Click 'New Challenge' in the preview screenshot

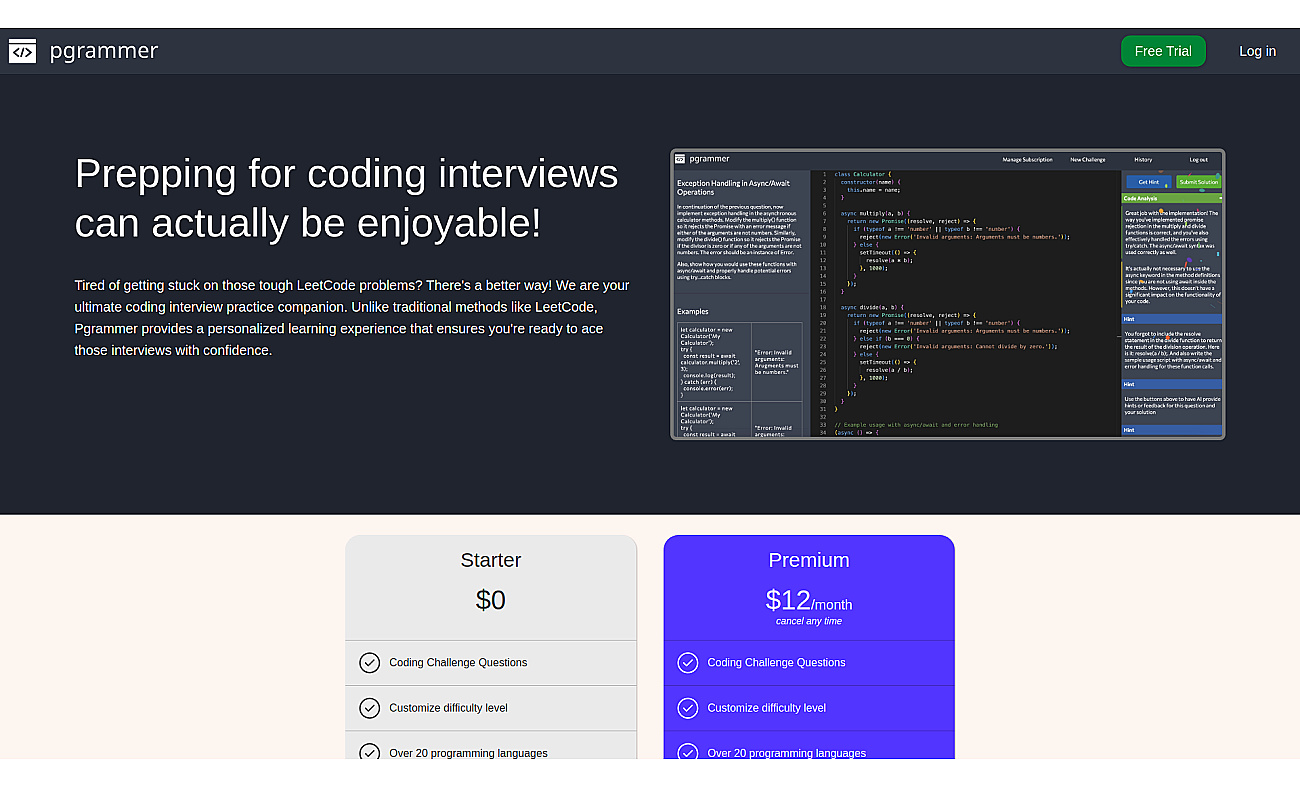pos(1088,160)
